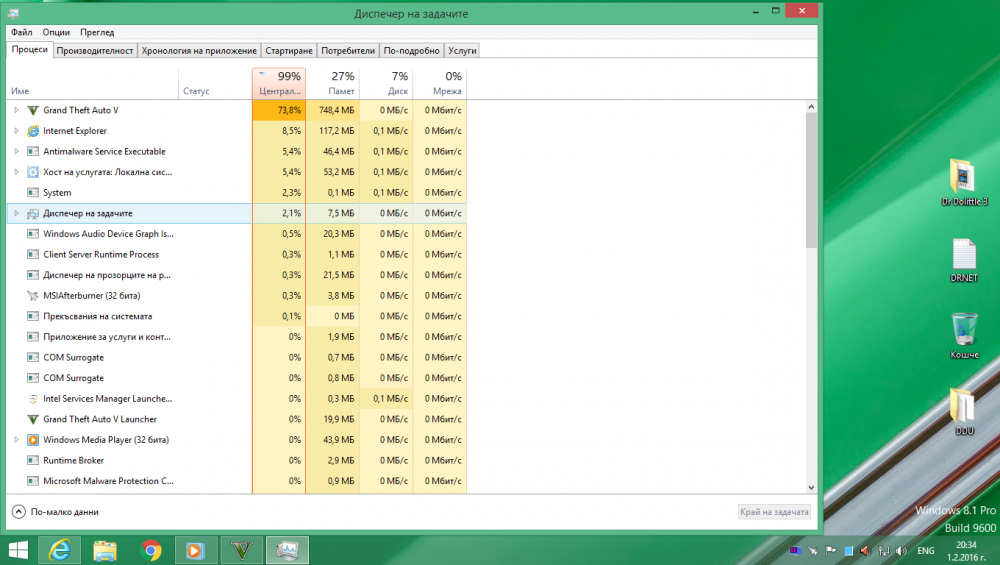Open the Dr Dolittle 3 desktop folder
This screenshot has height=565, width=1000.
click(964, 183)
